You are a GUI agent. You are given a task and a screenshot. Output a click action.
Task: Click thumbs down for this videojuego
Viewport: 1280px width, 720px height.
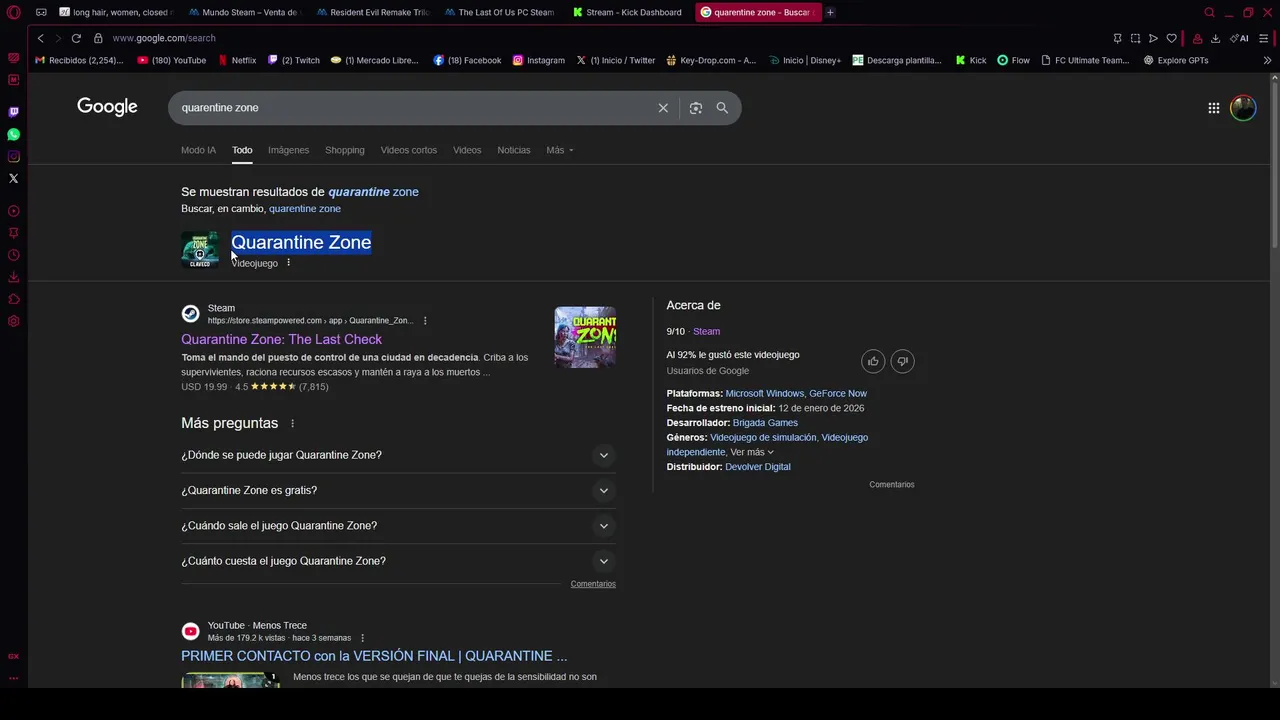coord(902,361)
